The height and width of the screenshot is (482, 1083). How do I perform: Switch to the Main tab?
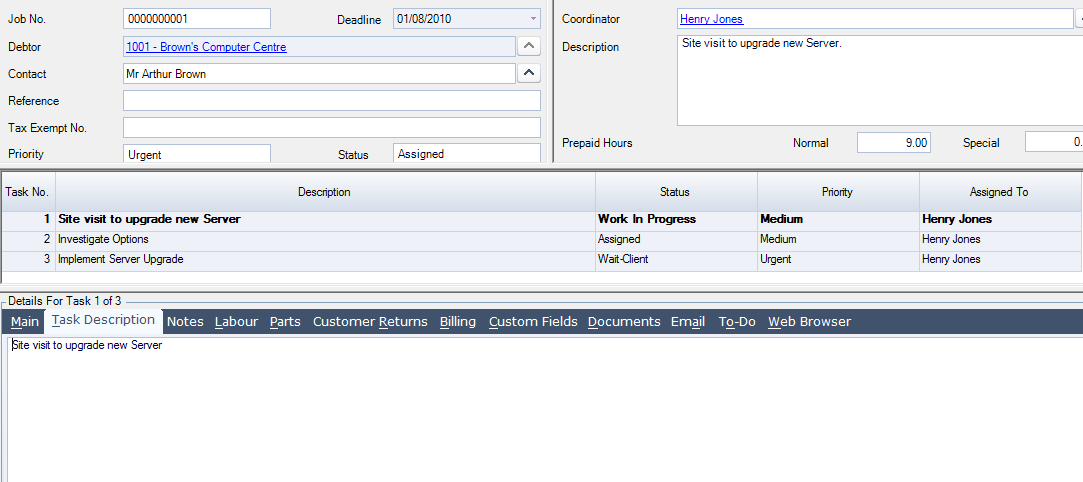click(25, 322)
